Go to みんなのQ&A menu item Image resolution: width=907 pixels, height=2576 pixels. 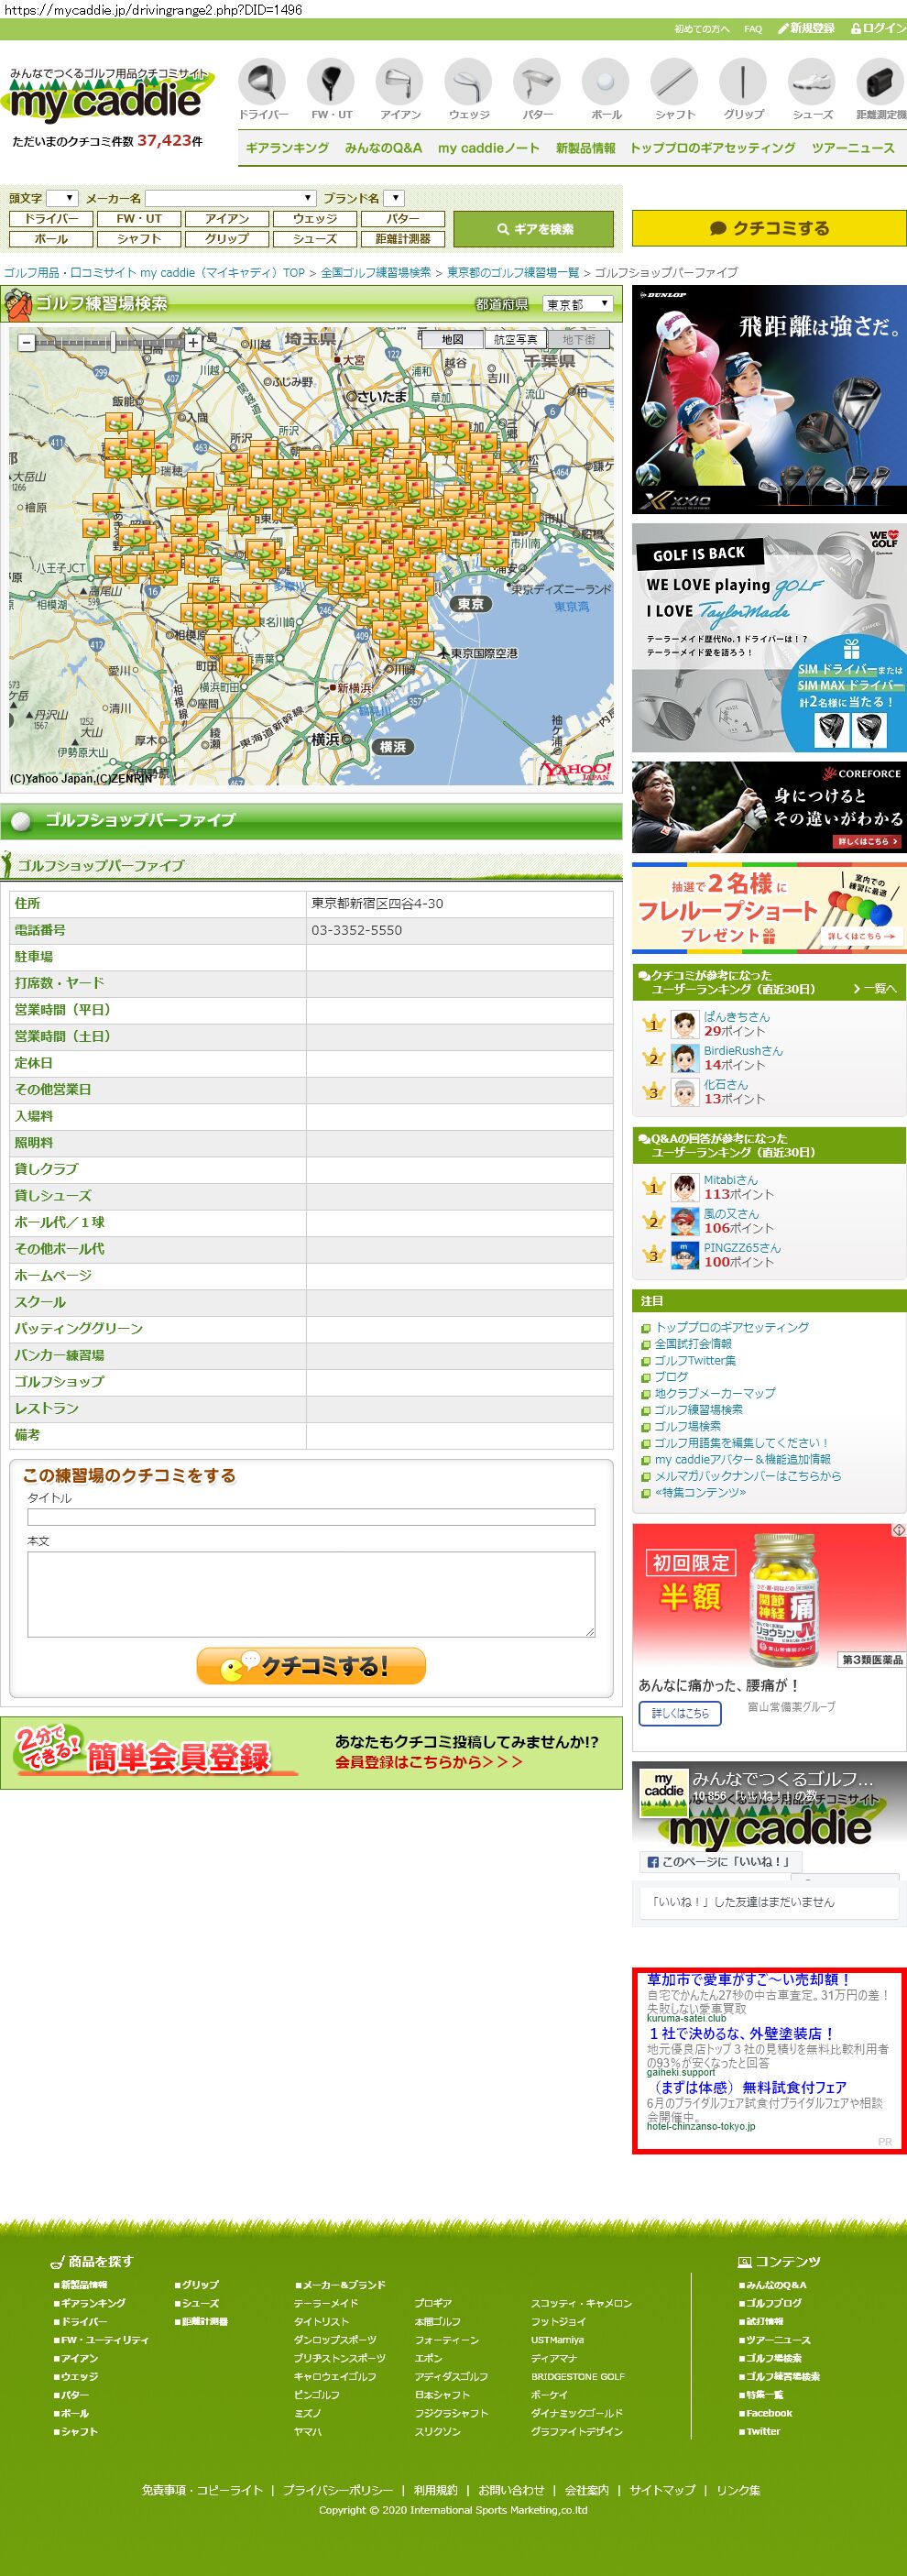pyautogui.click(x=383, y=148)
